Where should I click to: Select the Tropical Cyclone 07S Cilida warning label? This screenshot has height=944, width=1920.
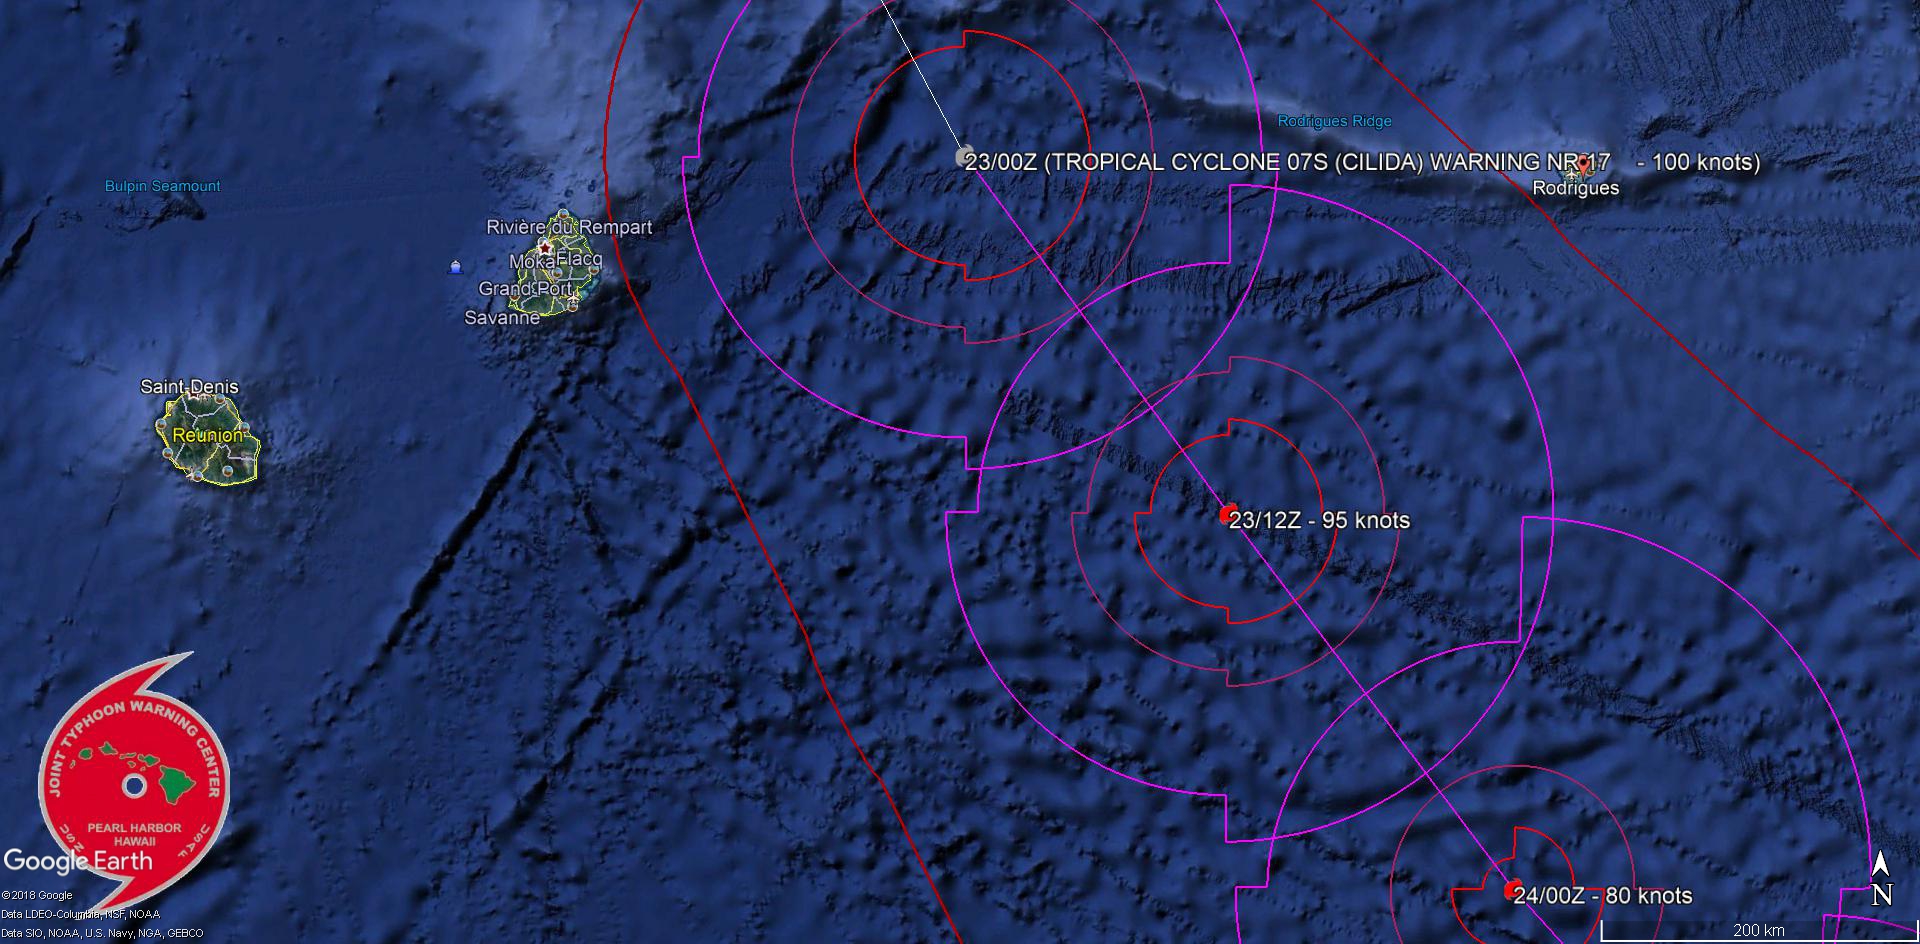[x=1362, y=162]
